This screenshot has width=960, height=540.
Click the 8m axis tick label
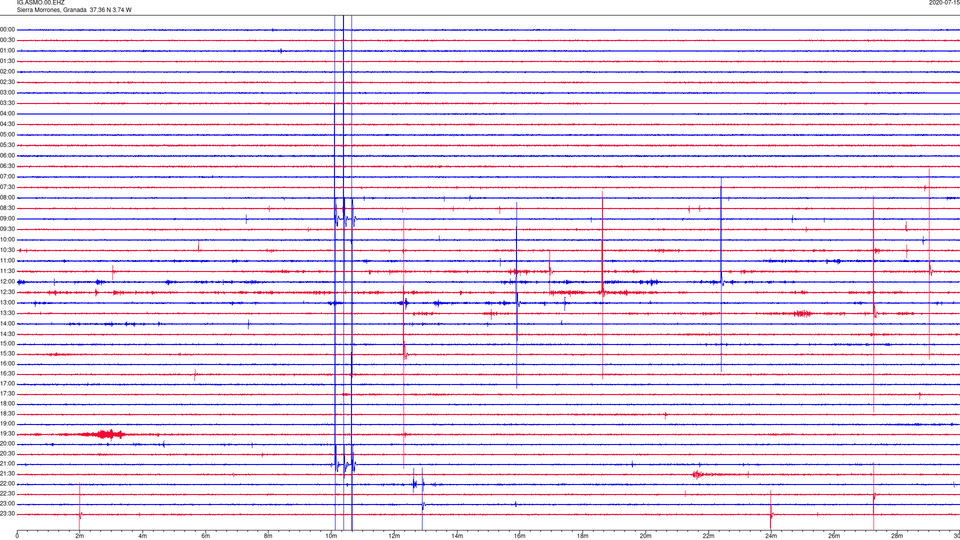(x=268, y=536)
